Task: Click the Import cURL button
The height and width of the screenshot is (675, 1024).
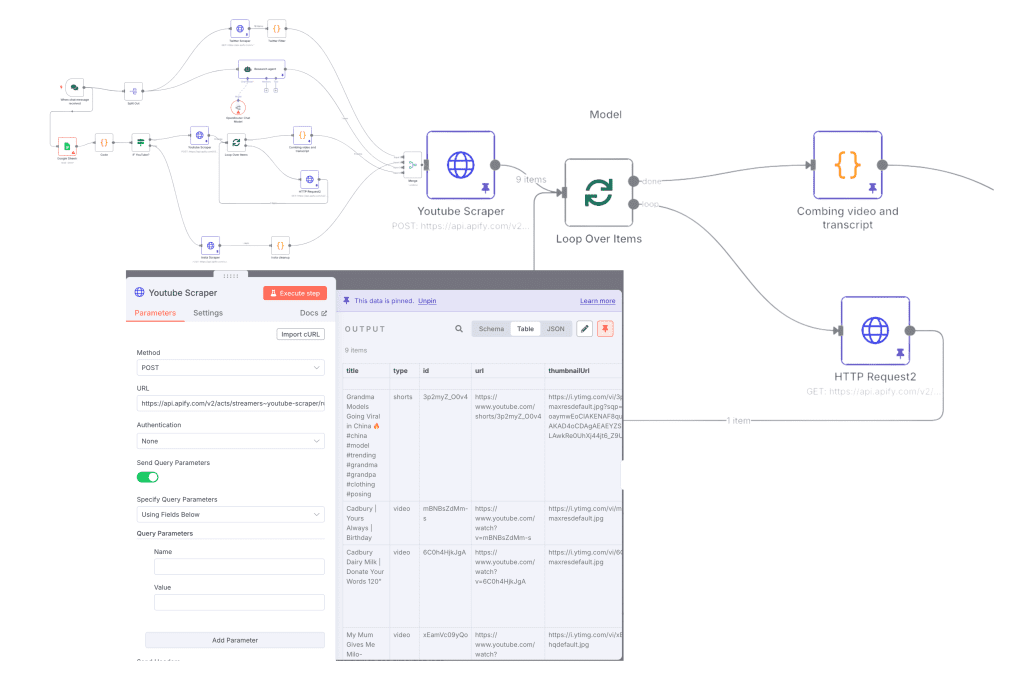Action: coord(300,334)
